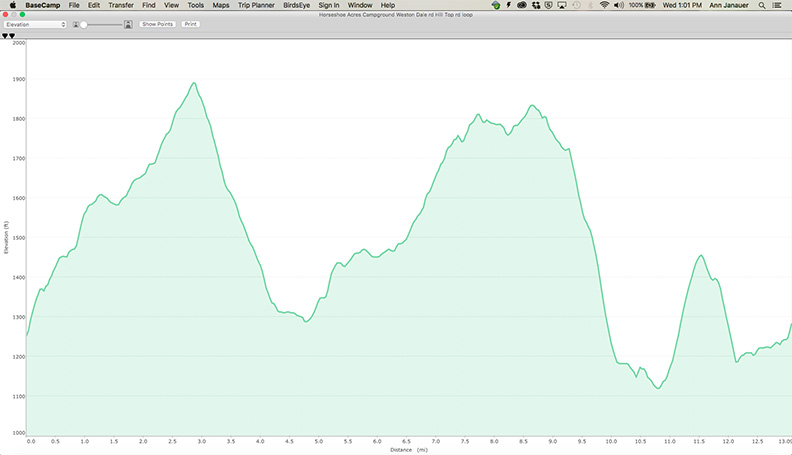The height and width of the screenshot is (455, 792).
Task: Click the elevation peak near 2.8 miles
Action: [193, 83]
